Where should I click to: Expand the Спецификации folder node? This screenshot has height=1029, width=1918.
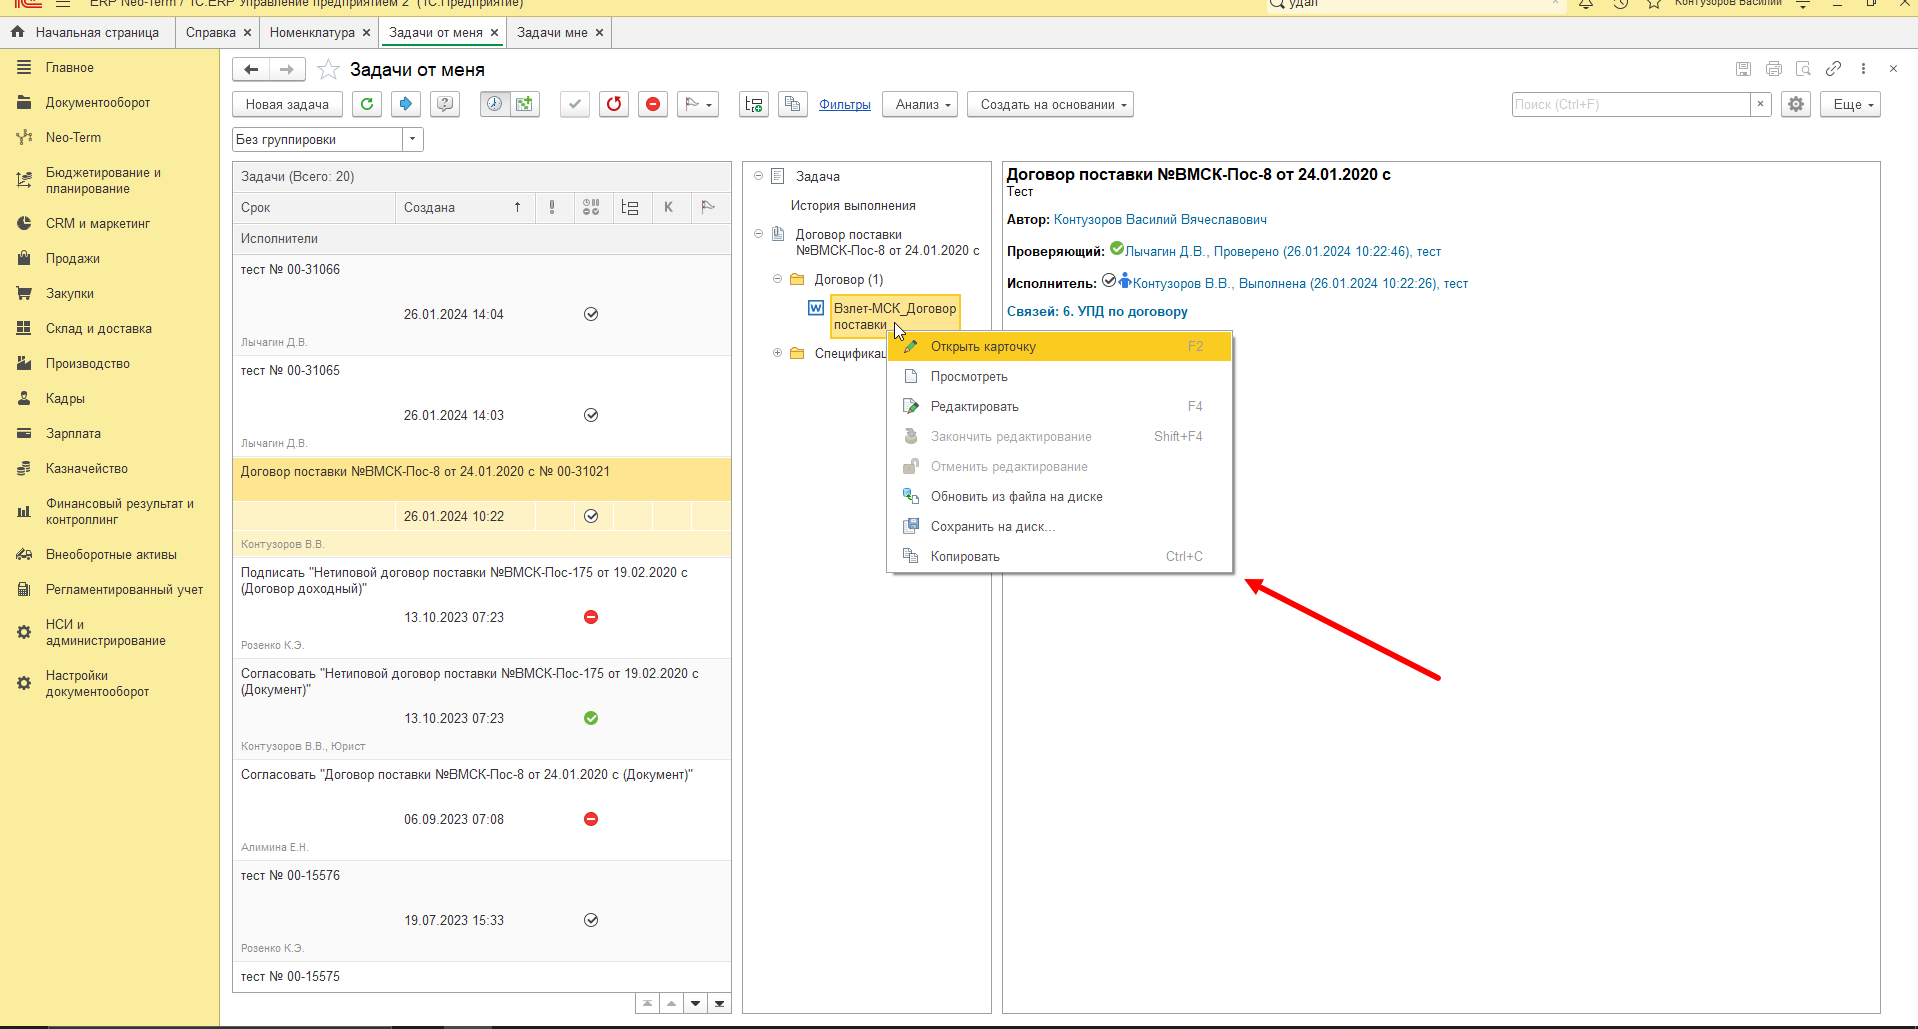point(777,353)
